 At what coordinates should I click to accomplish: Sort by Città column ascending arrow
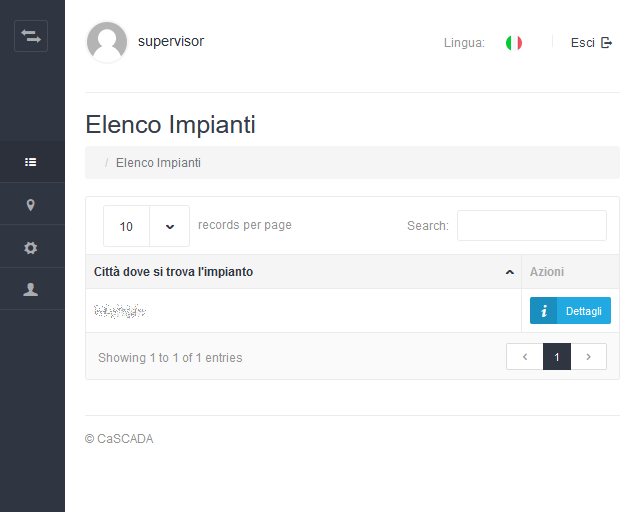click(509, 272)
